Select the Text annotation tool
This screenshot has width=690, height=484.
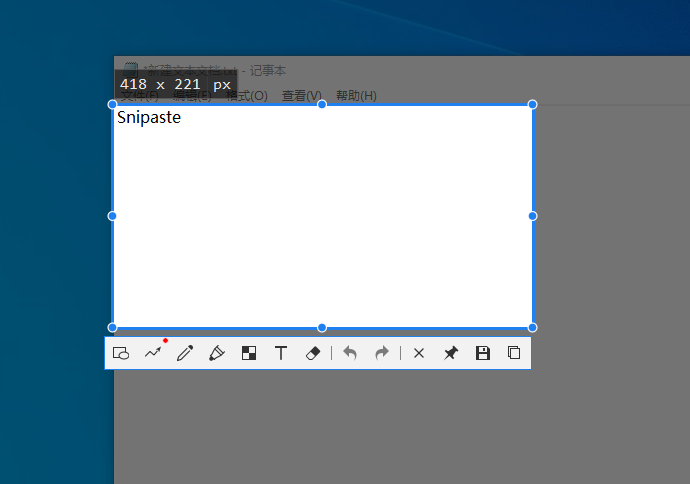pyautogui.click(x=281, y=353)
